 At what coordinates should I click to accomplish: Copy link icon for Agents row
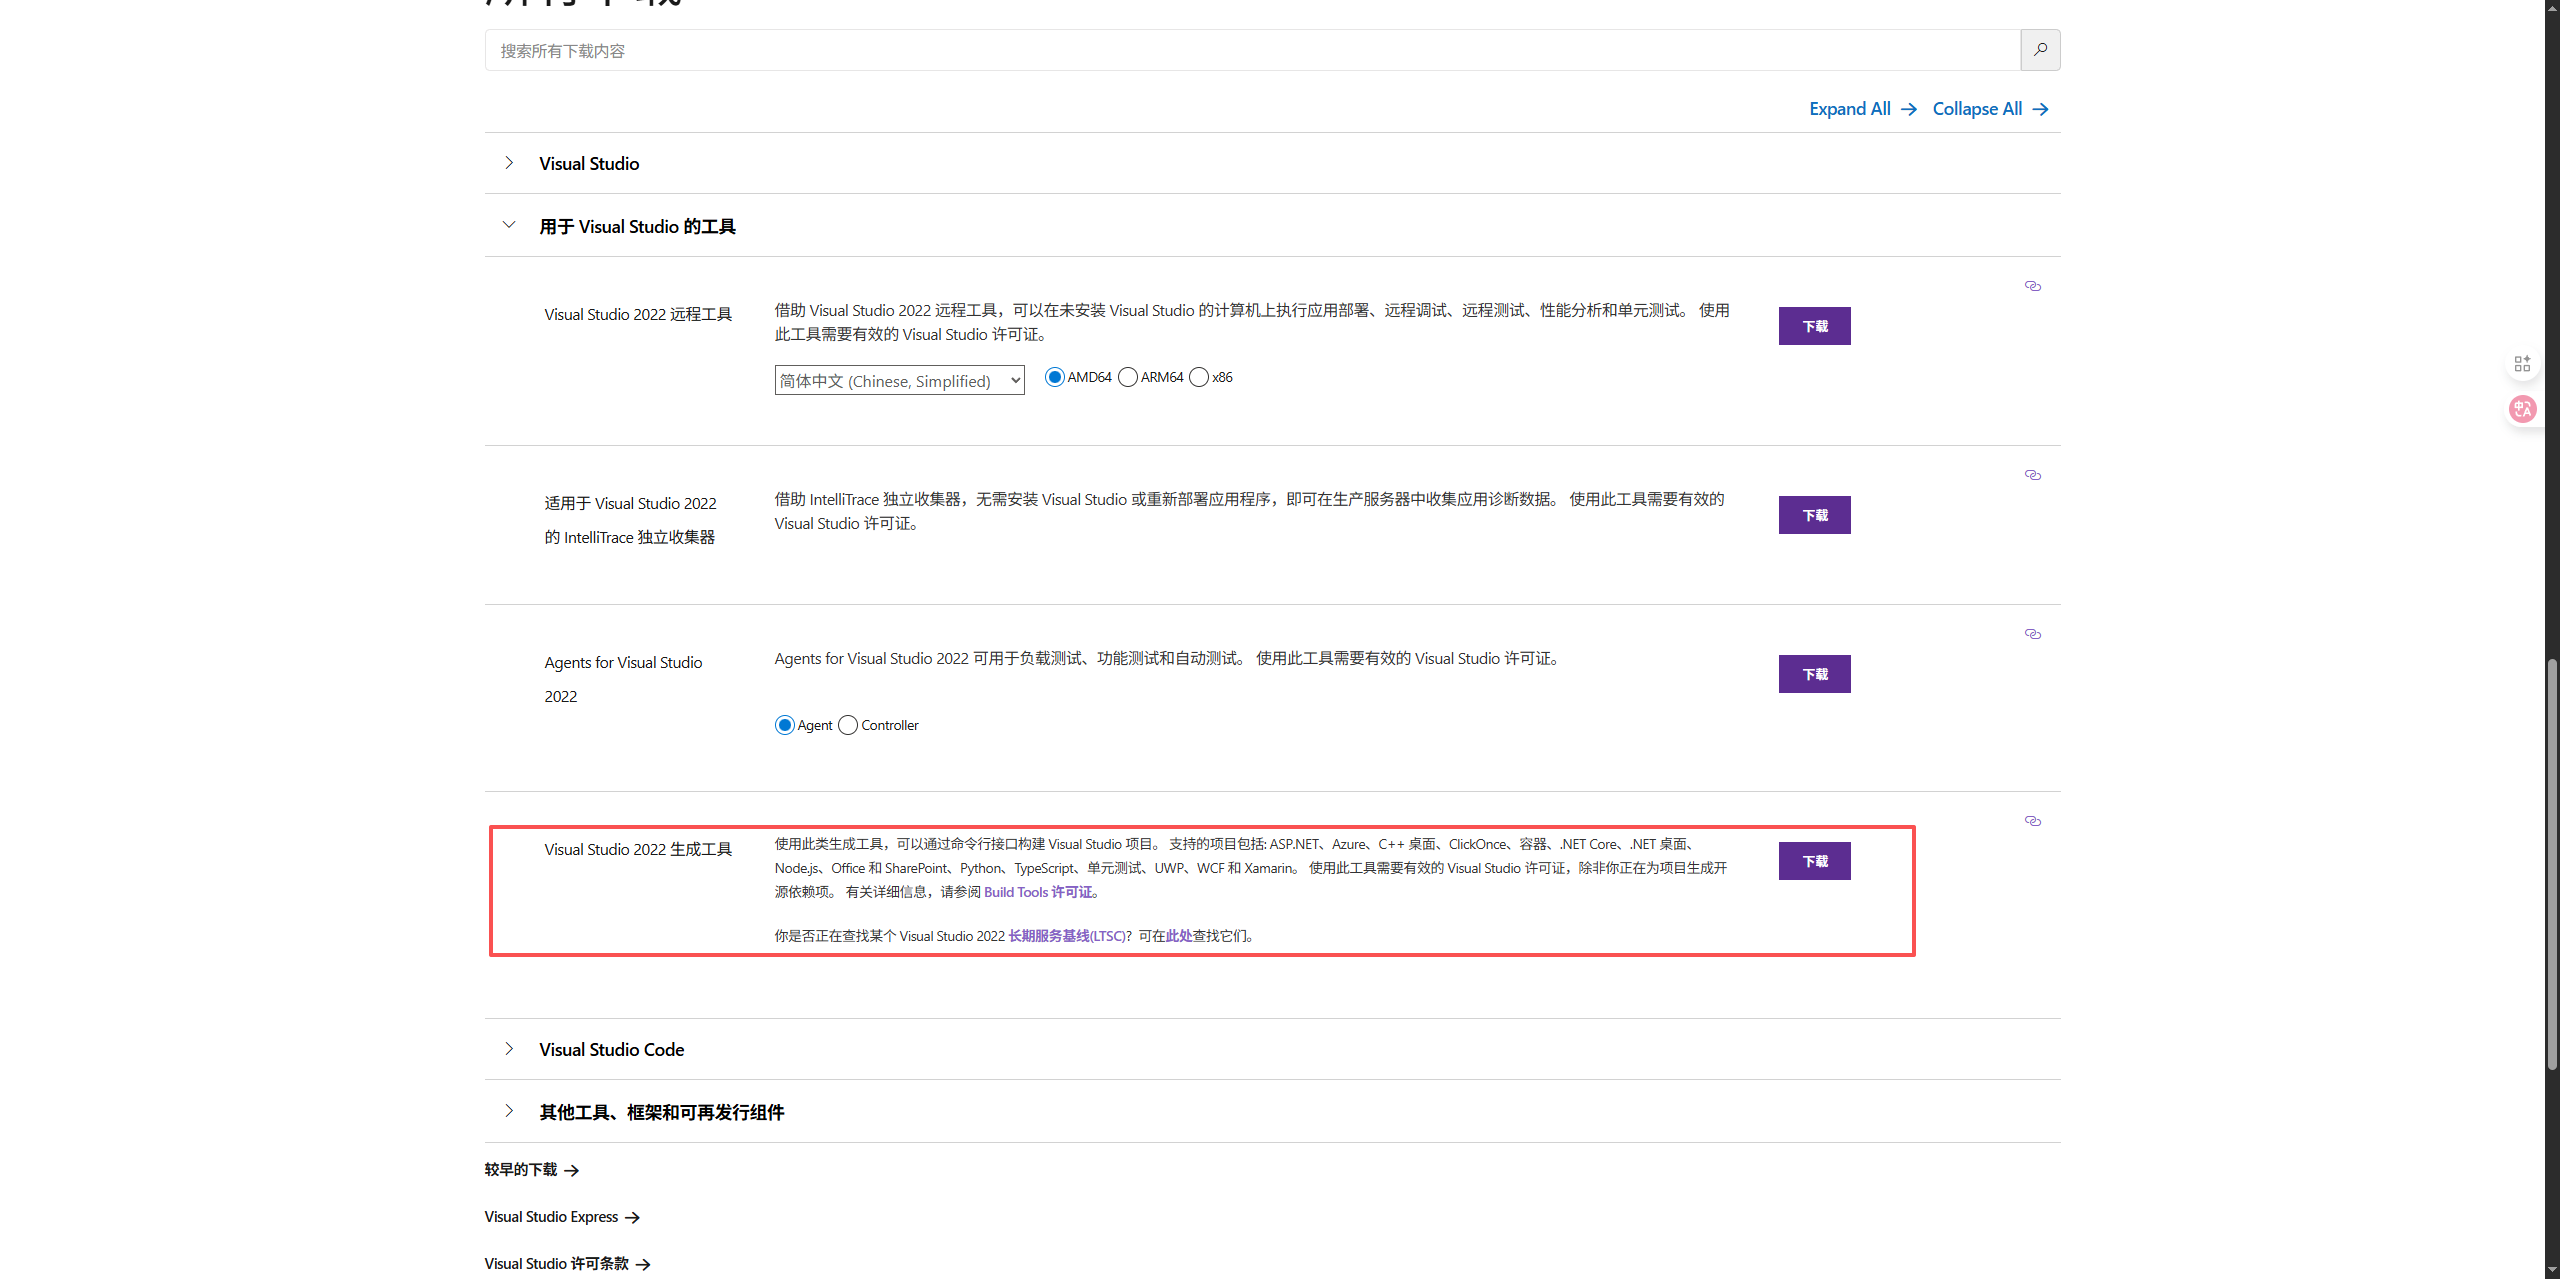(2032, 634)
